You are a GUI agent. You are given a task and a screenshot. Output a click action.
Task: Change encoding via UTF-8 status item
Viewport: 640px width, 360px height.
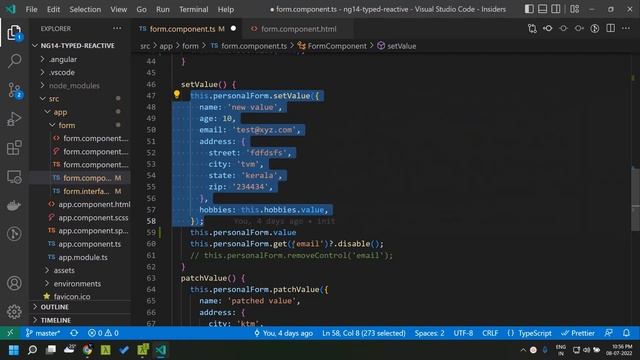point(463,333)
